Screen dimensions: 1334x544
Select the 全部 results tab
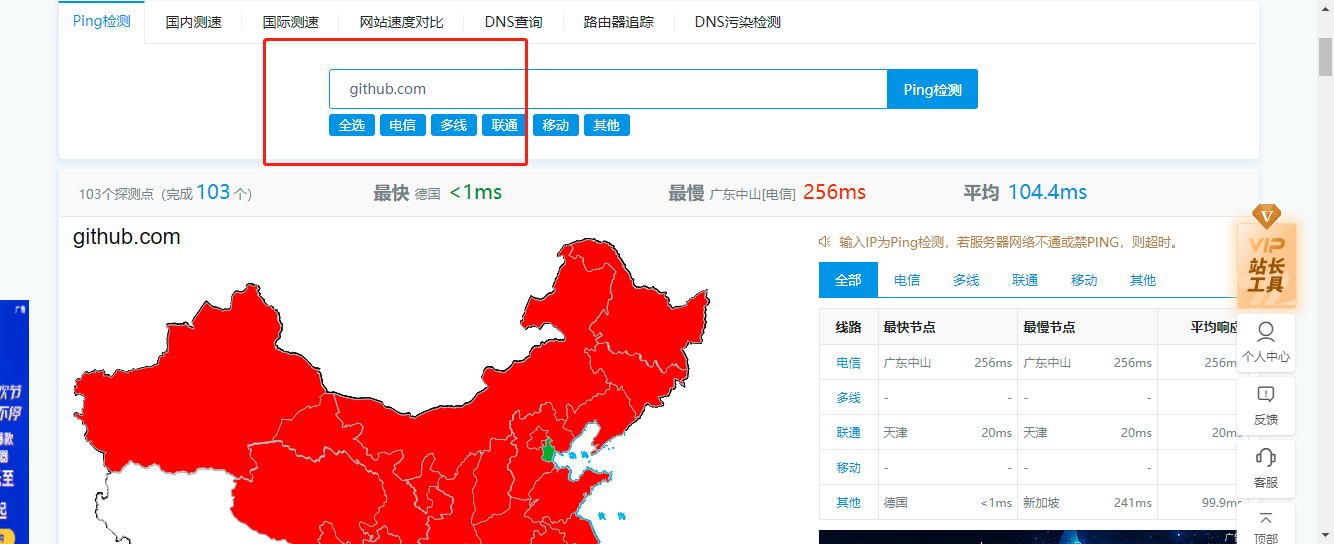pos(848,280)
